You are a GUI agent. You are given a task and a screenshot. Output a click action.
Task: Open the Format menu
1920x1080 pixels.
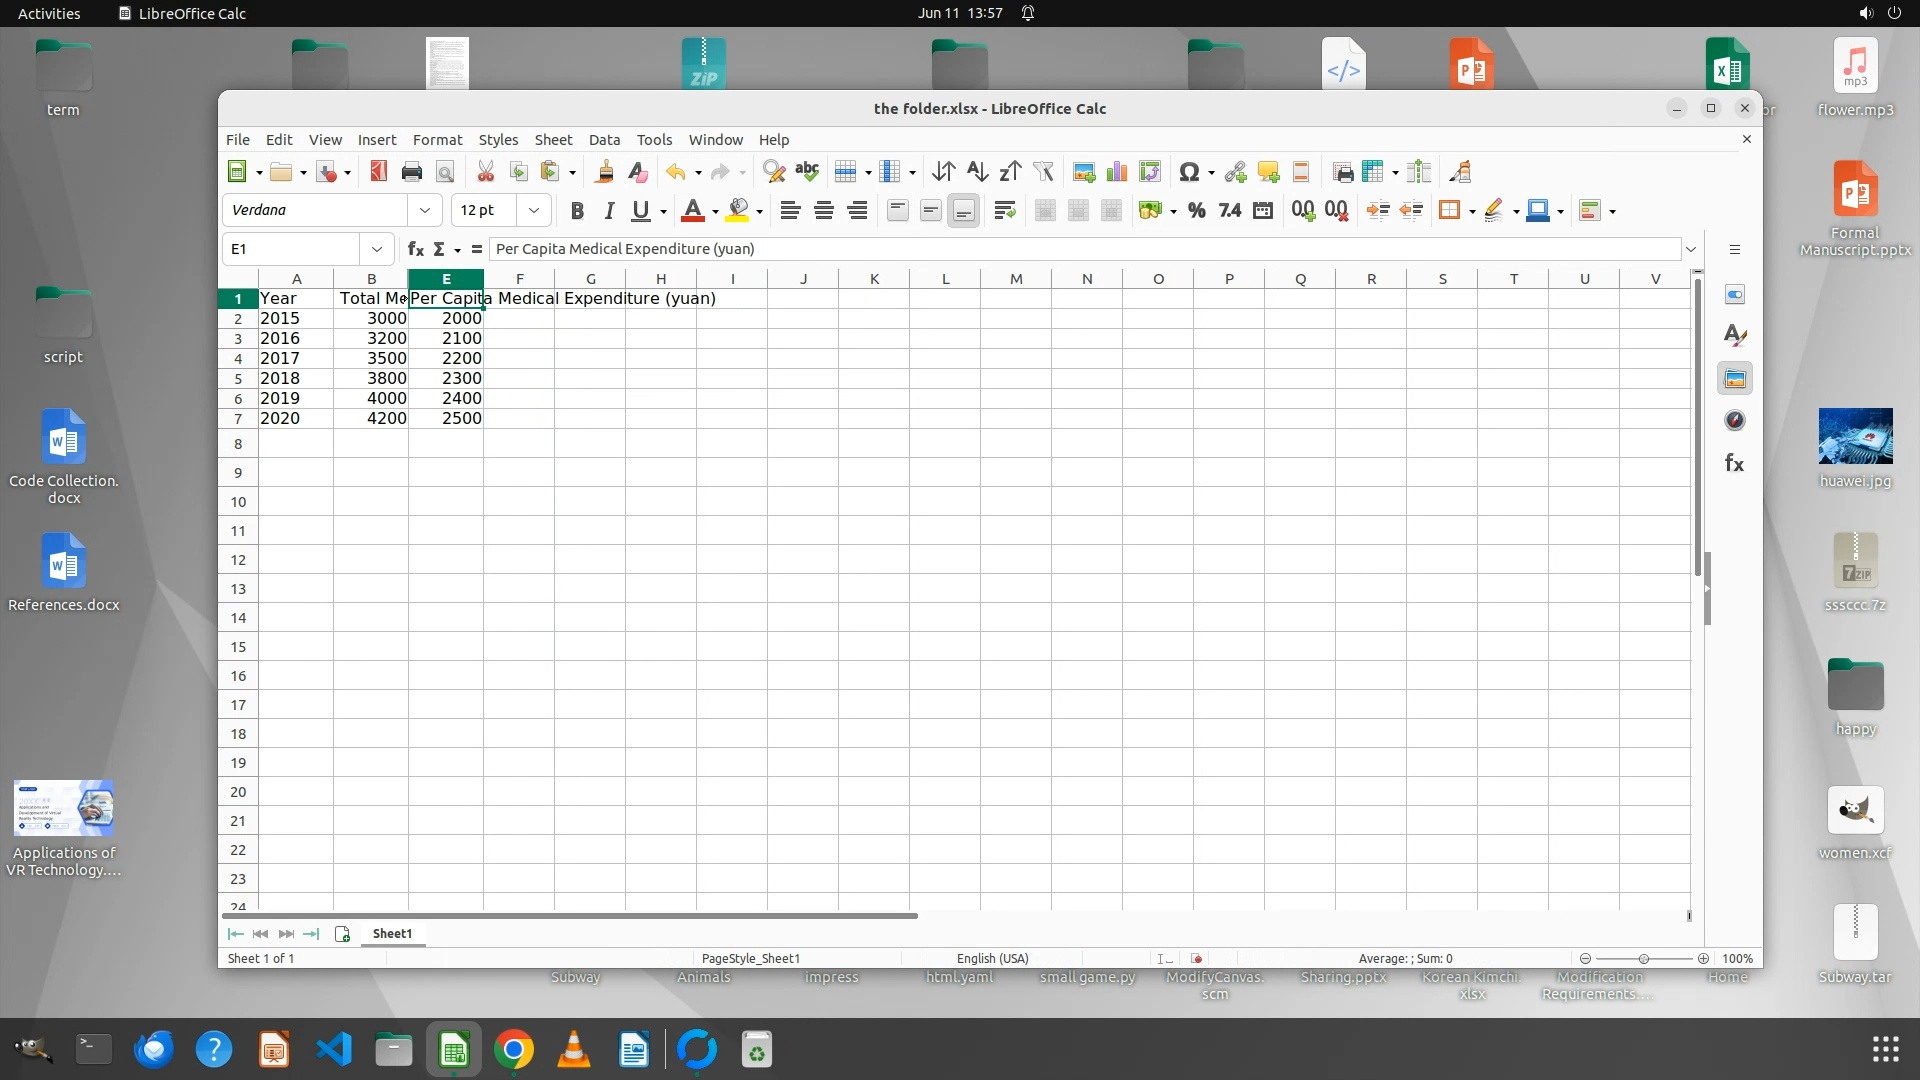(437, 140)
